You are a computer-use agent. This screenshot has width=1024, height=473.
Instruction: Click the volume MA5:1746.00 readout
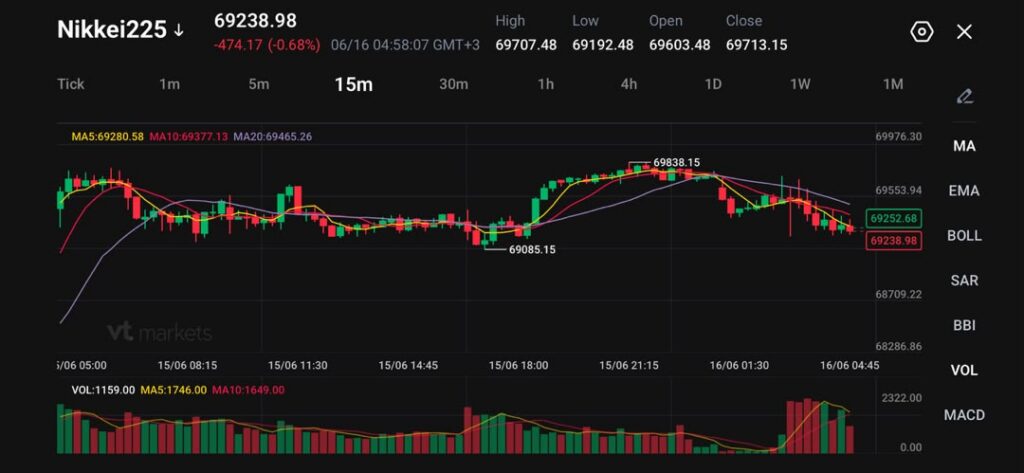pos(173,390)
